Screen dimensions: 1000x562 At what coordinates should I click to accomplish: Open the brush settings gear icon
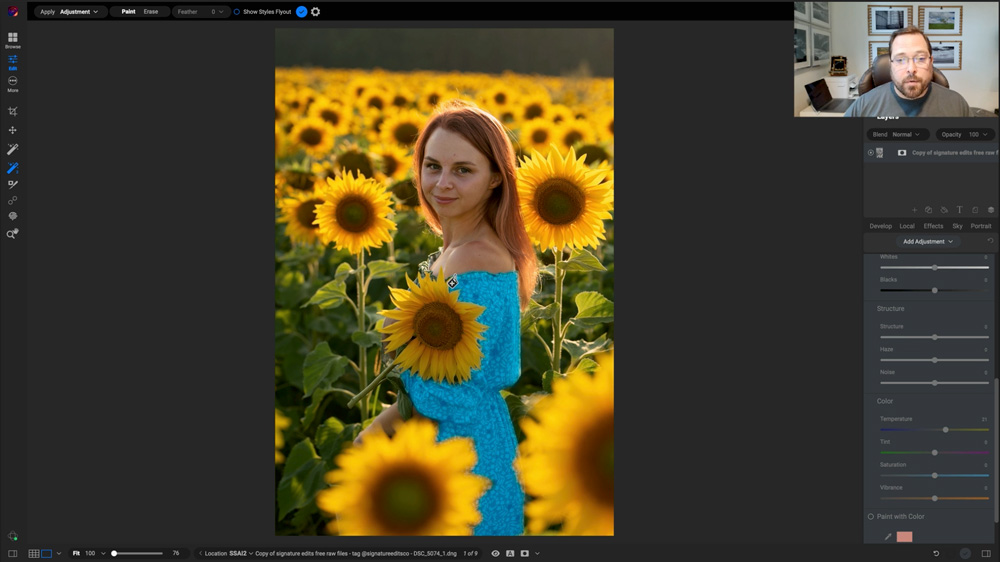click(x=316, y=12)
